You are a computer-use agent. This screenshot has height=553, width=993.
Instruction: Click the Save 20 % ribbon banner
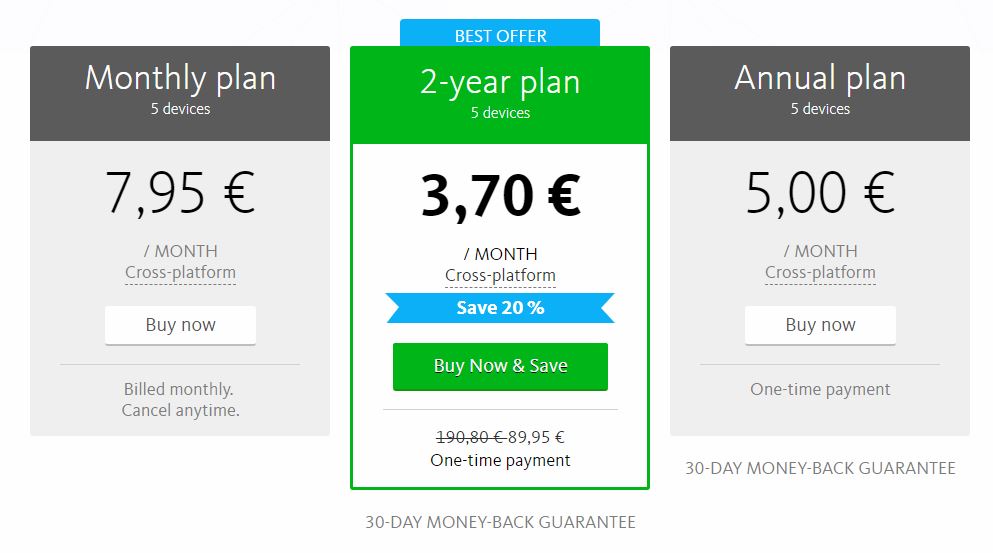pyautogui.click(x=500, y=308)
